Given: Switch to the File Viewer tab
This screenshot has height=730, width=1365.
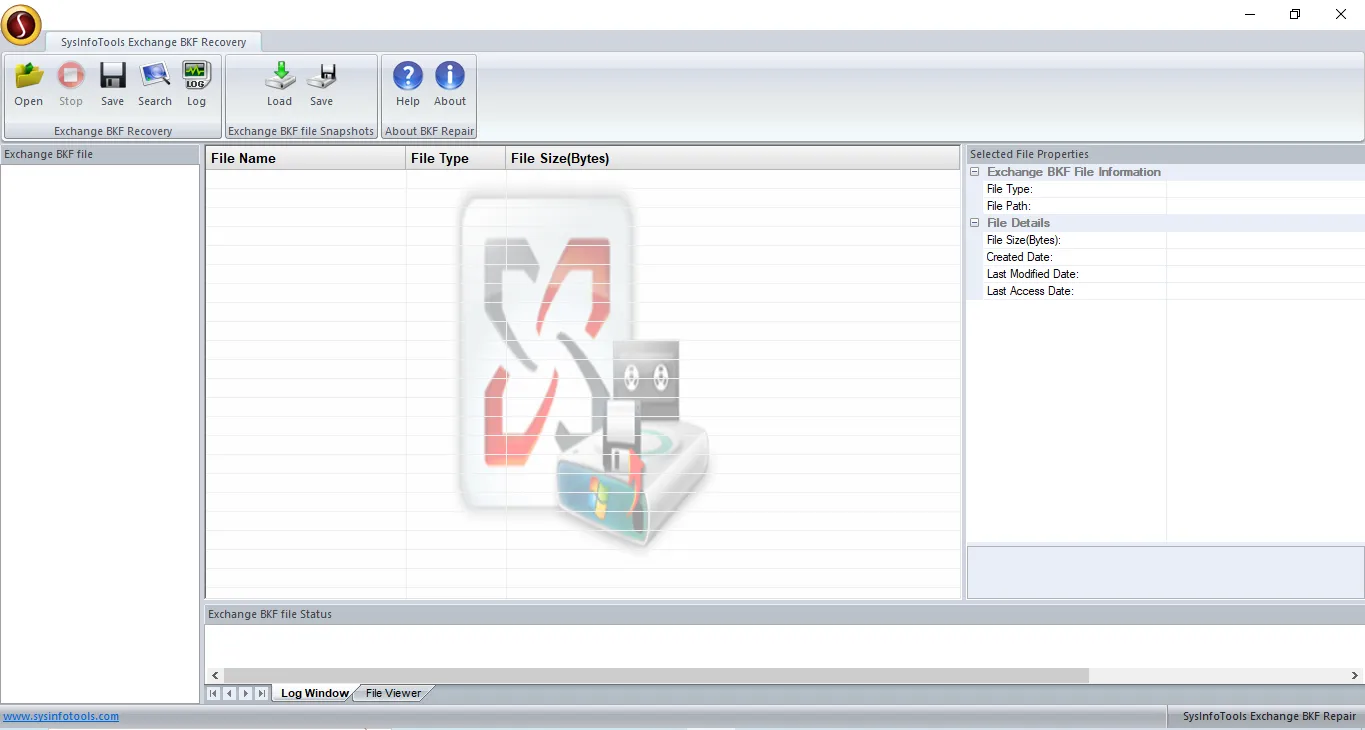Looking at the screenshot, I should coord(393,693).
